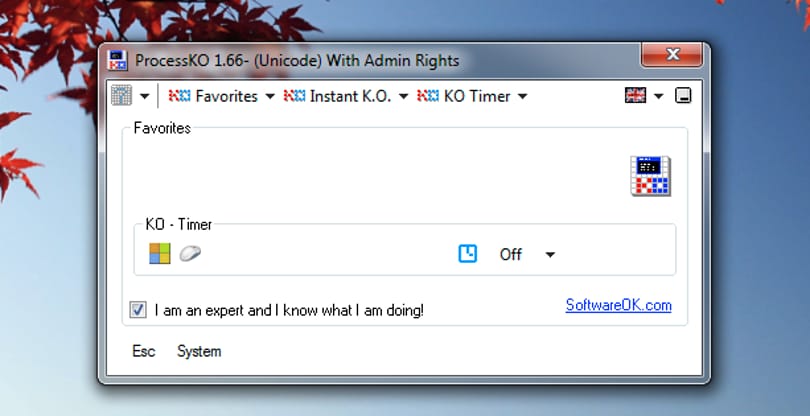
Task: Expand the KO Timer dropdown arrow
Action: coord(522,96)
